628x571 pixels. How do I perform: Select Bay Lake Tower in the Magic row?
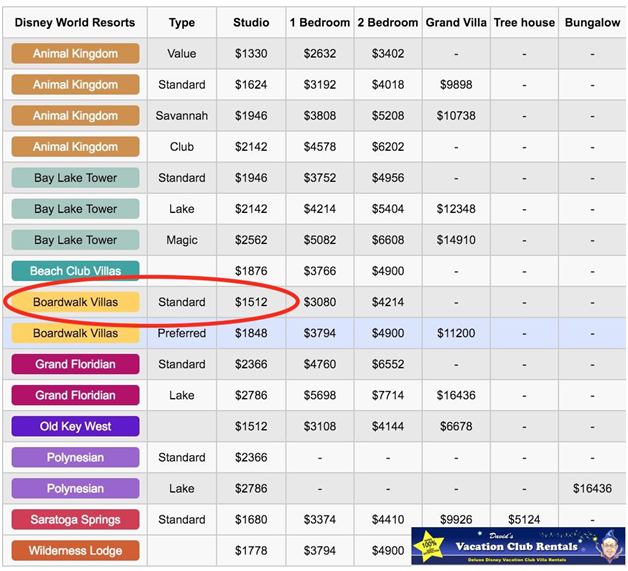click(75, 240)
